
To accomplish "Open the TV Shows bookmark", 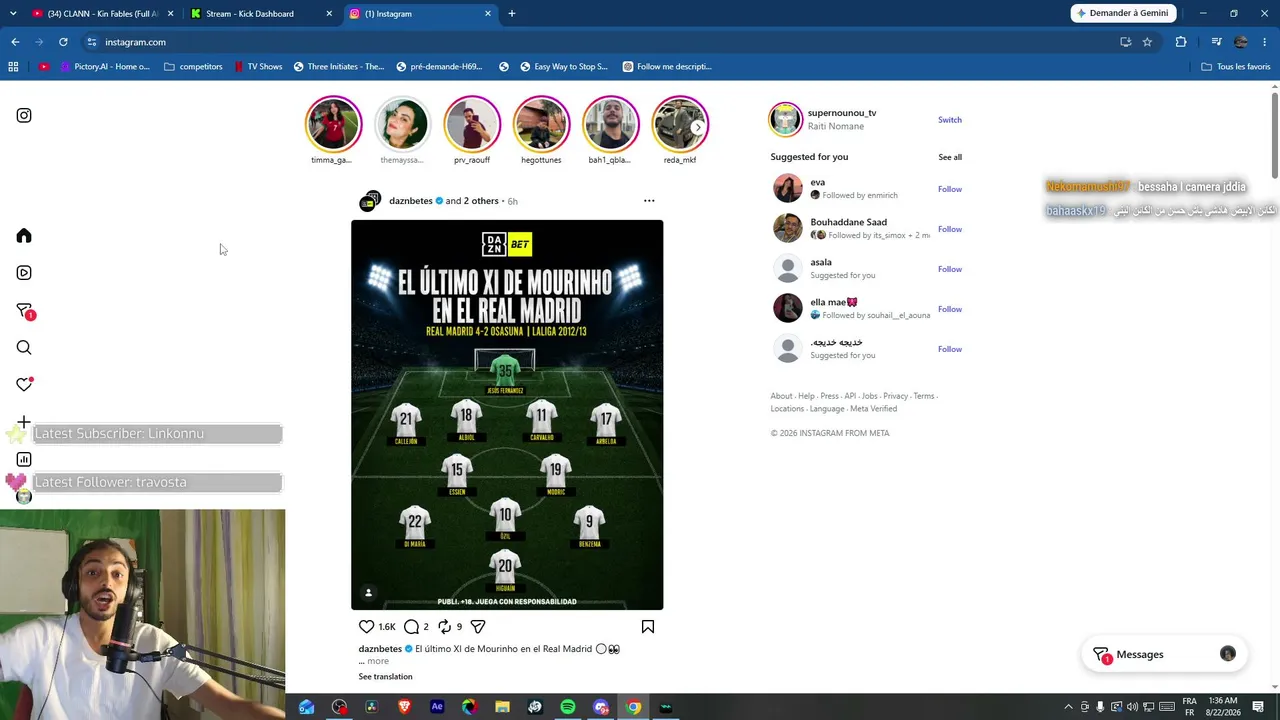I will tap(258, 67).
